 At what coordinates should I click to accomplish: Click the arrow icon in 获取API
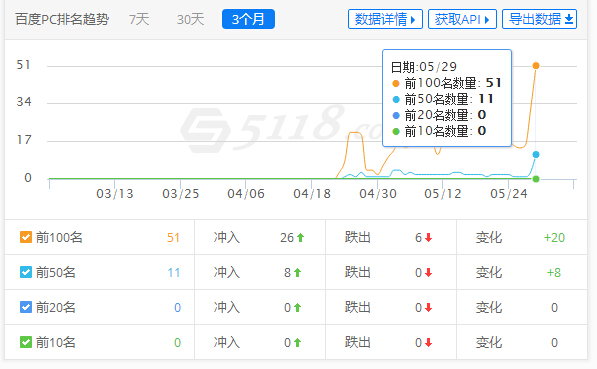487,19
